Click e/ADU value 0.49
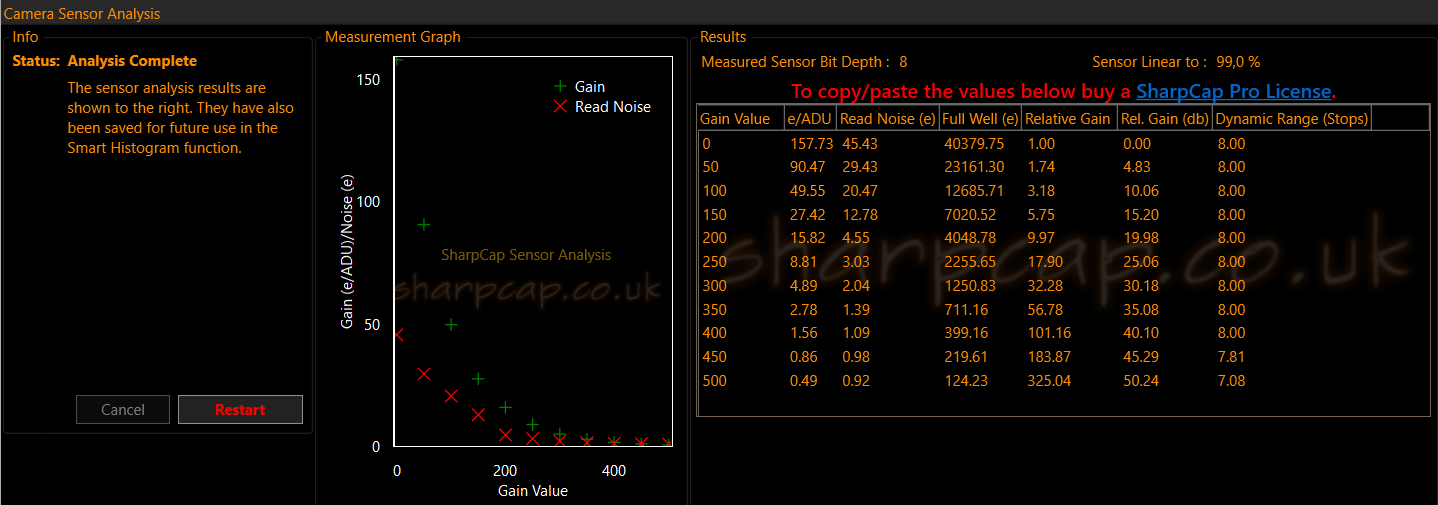The height and width of the screenshot is (505, 1438). click(804, 381)
